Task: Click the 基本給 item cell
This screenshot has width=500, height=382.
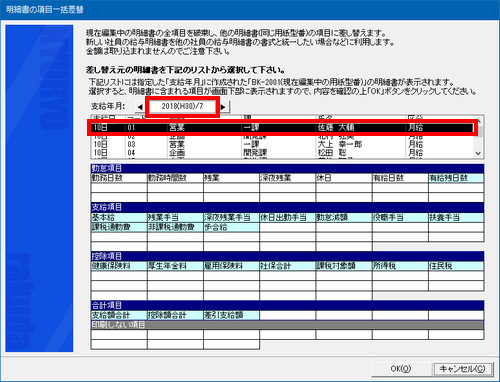Action: [x=119, y=218]
